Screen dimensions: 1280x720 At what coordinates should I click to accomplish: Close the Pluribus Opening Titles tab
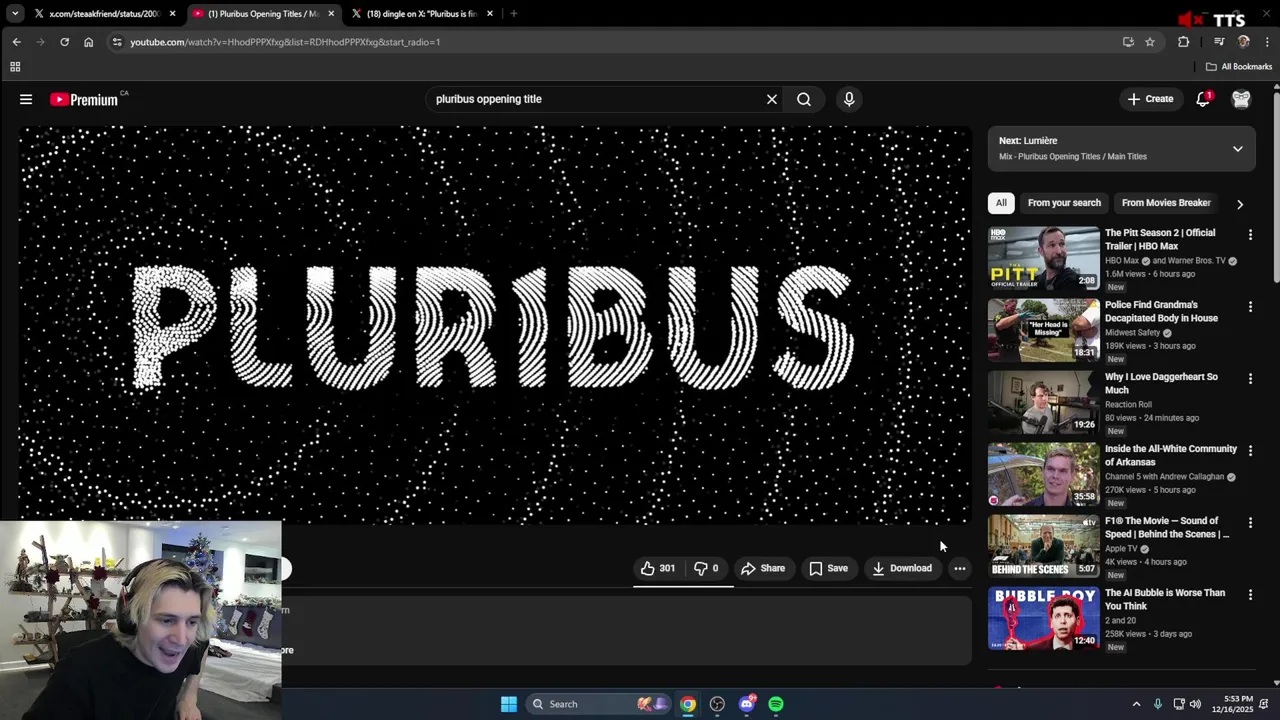pyautogui.click(x=331, y=14)
